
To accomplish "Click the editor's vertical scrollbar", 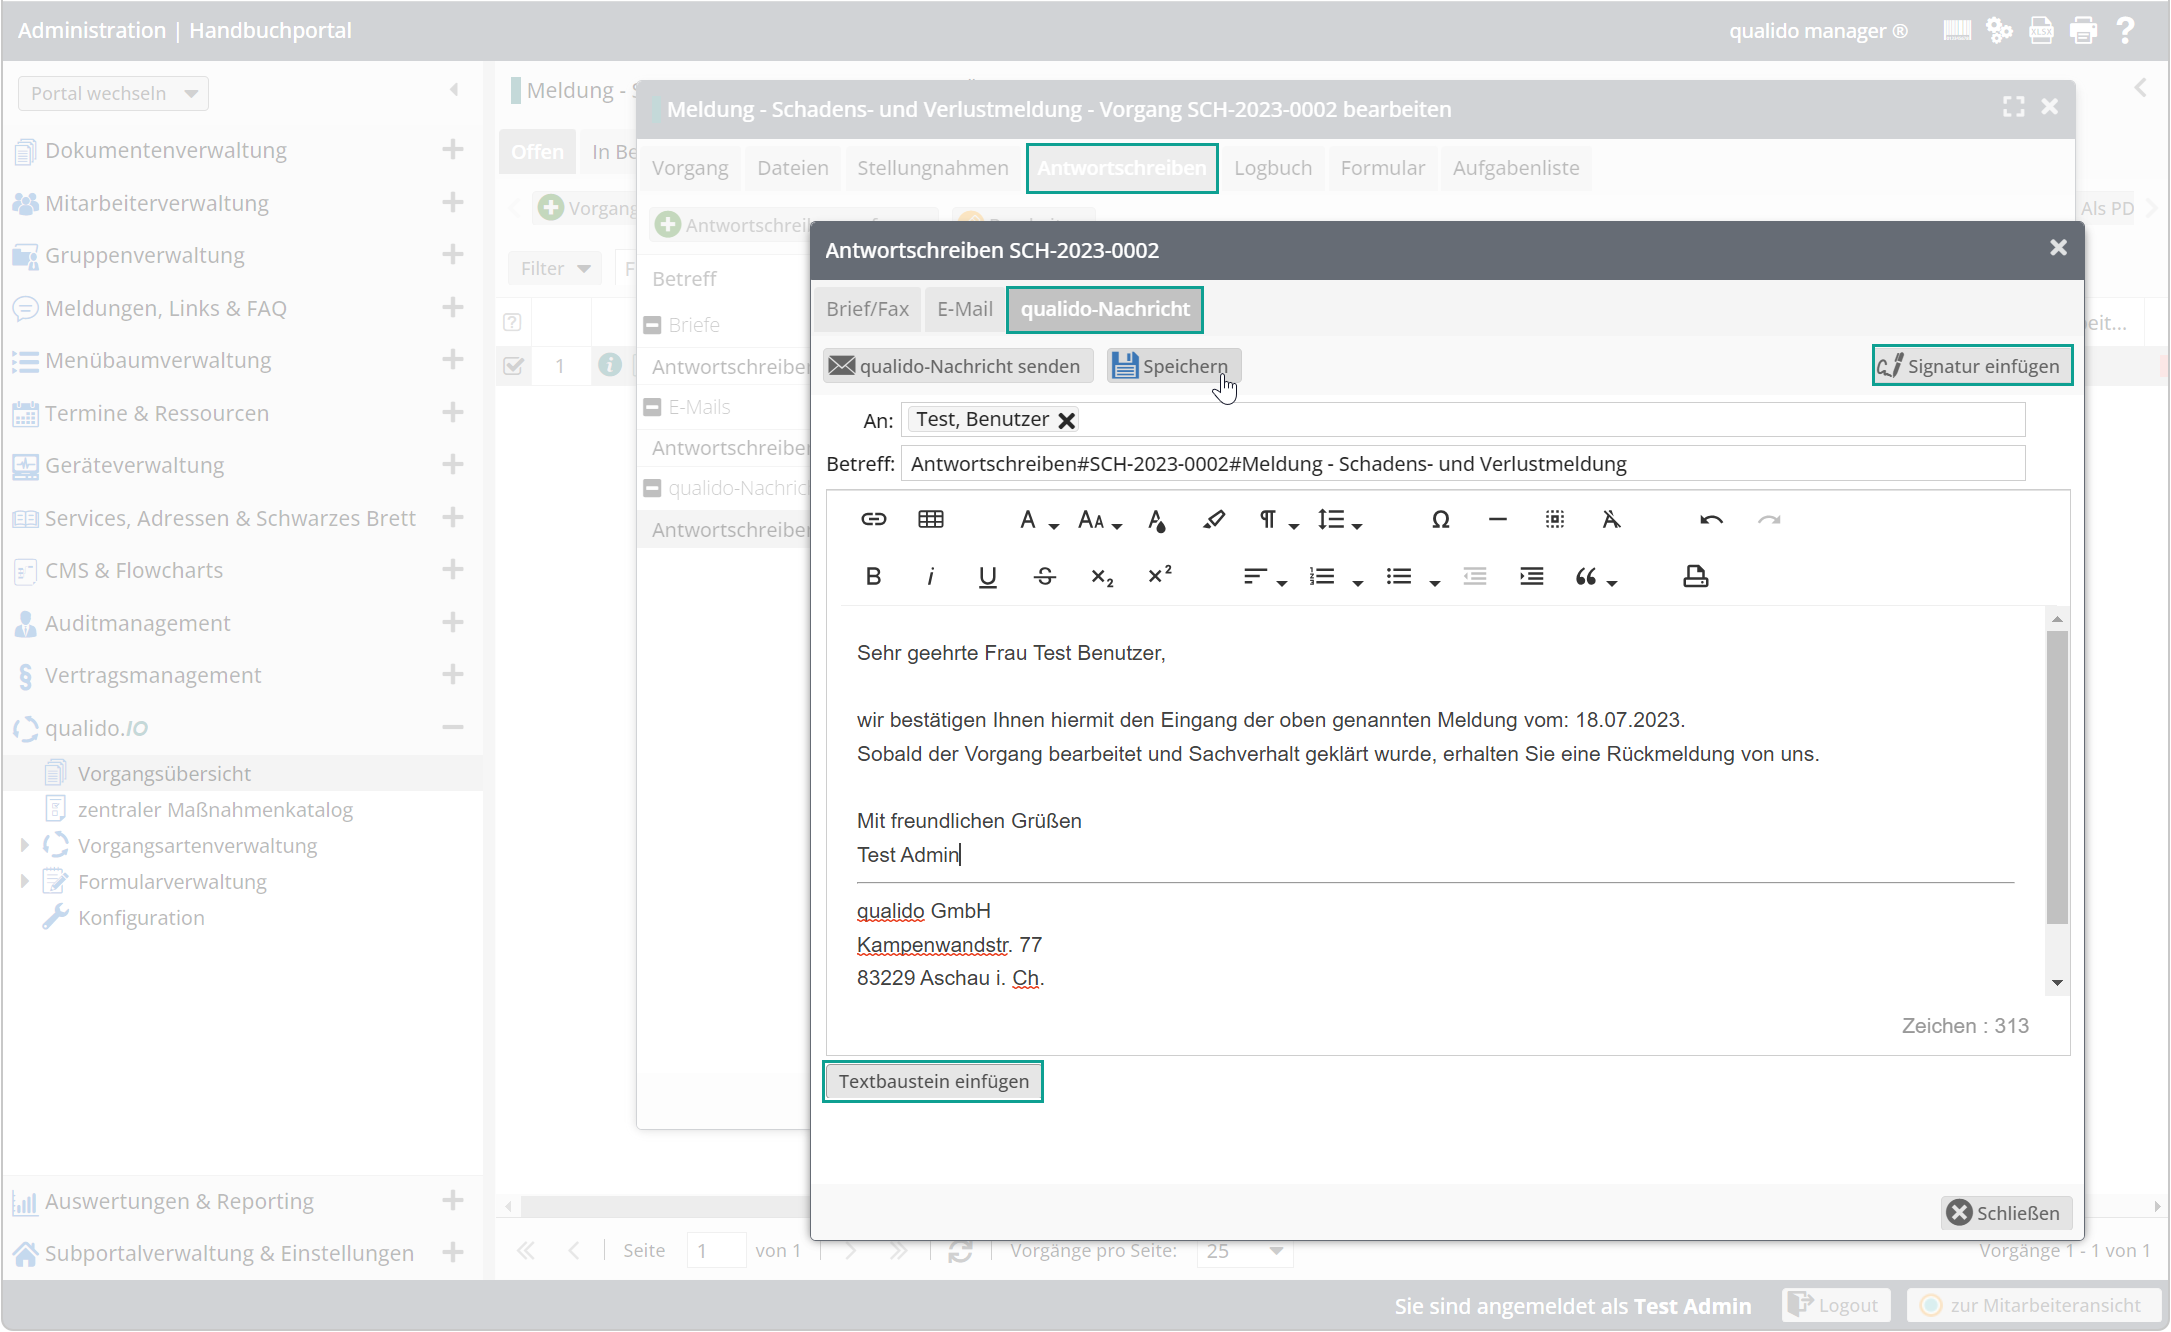I will [x=2056, y=777].
